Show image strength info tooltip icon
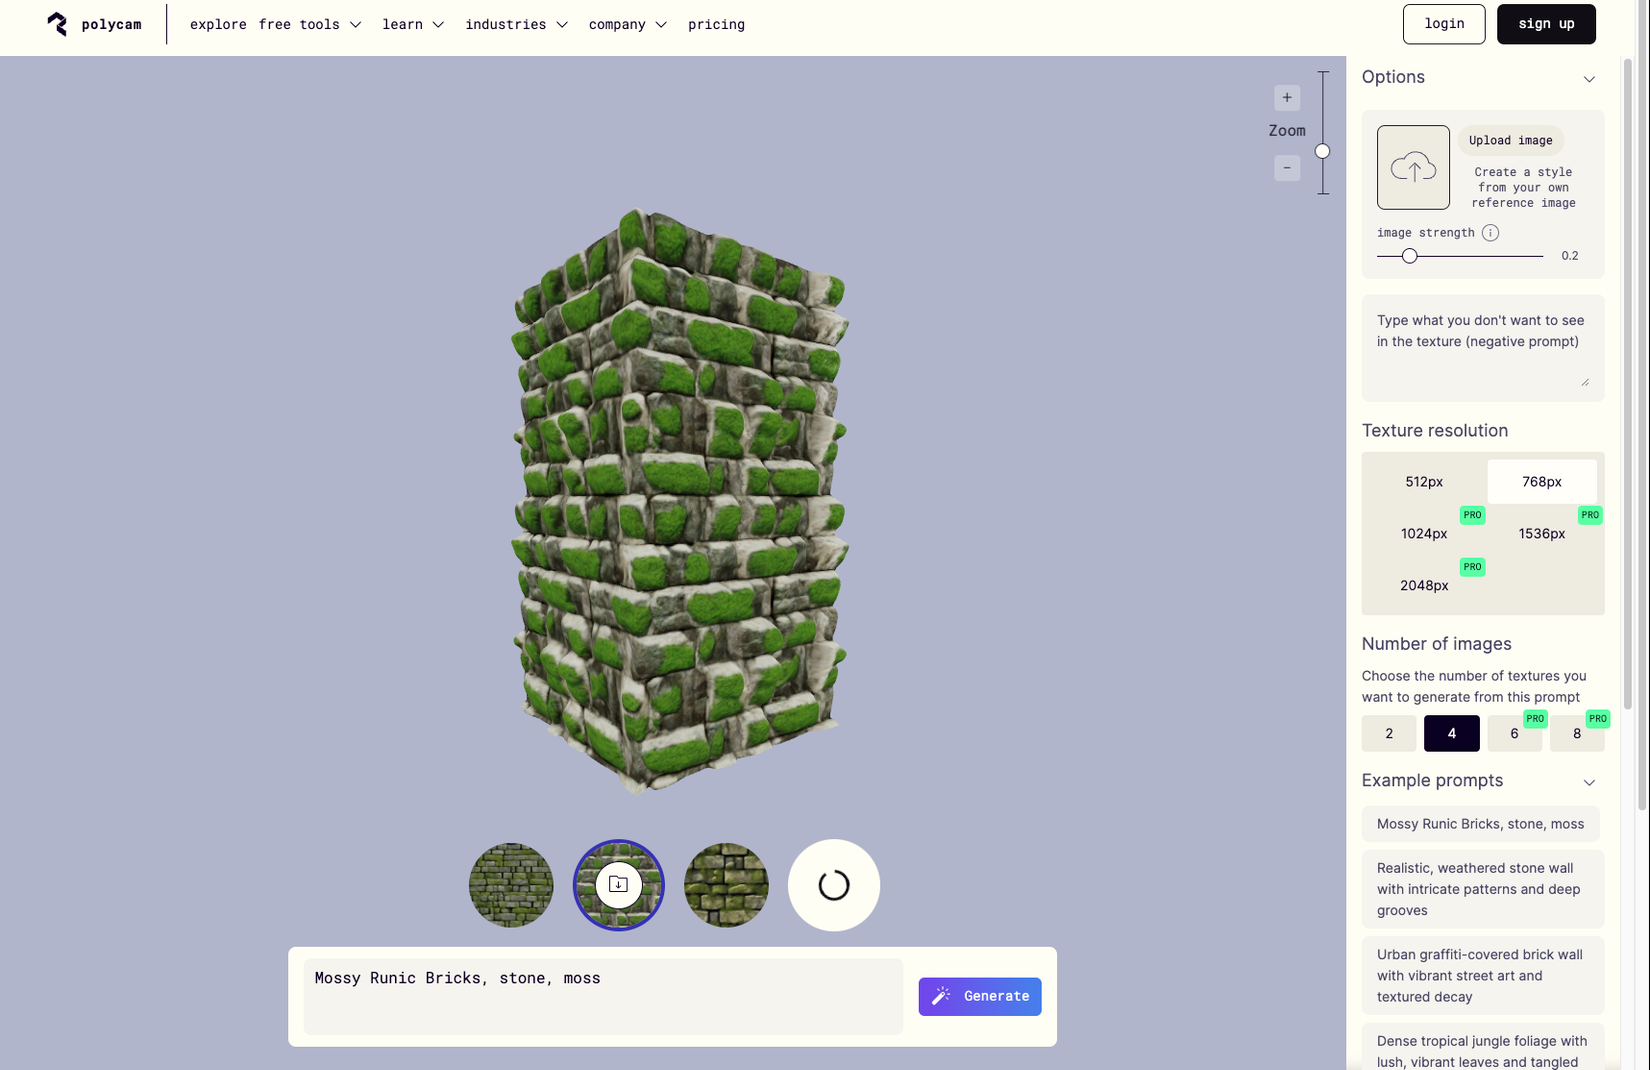Screen dimensions: 1650x1070 click(1490, 233)
